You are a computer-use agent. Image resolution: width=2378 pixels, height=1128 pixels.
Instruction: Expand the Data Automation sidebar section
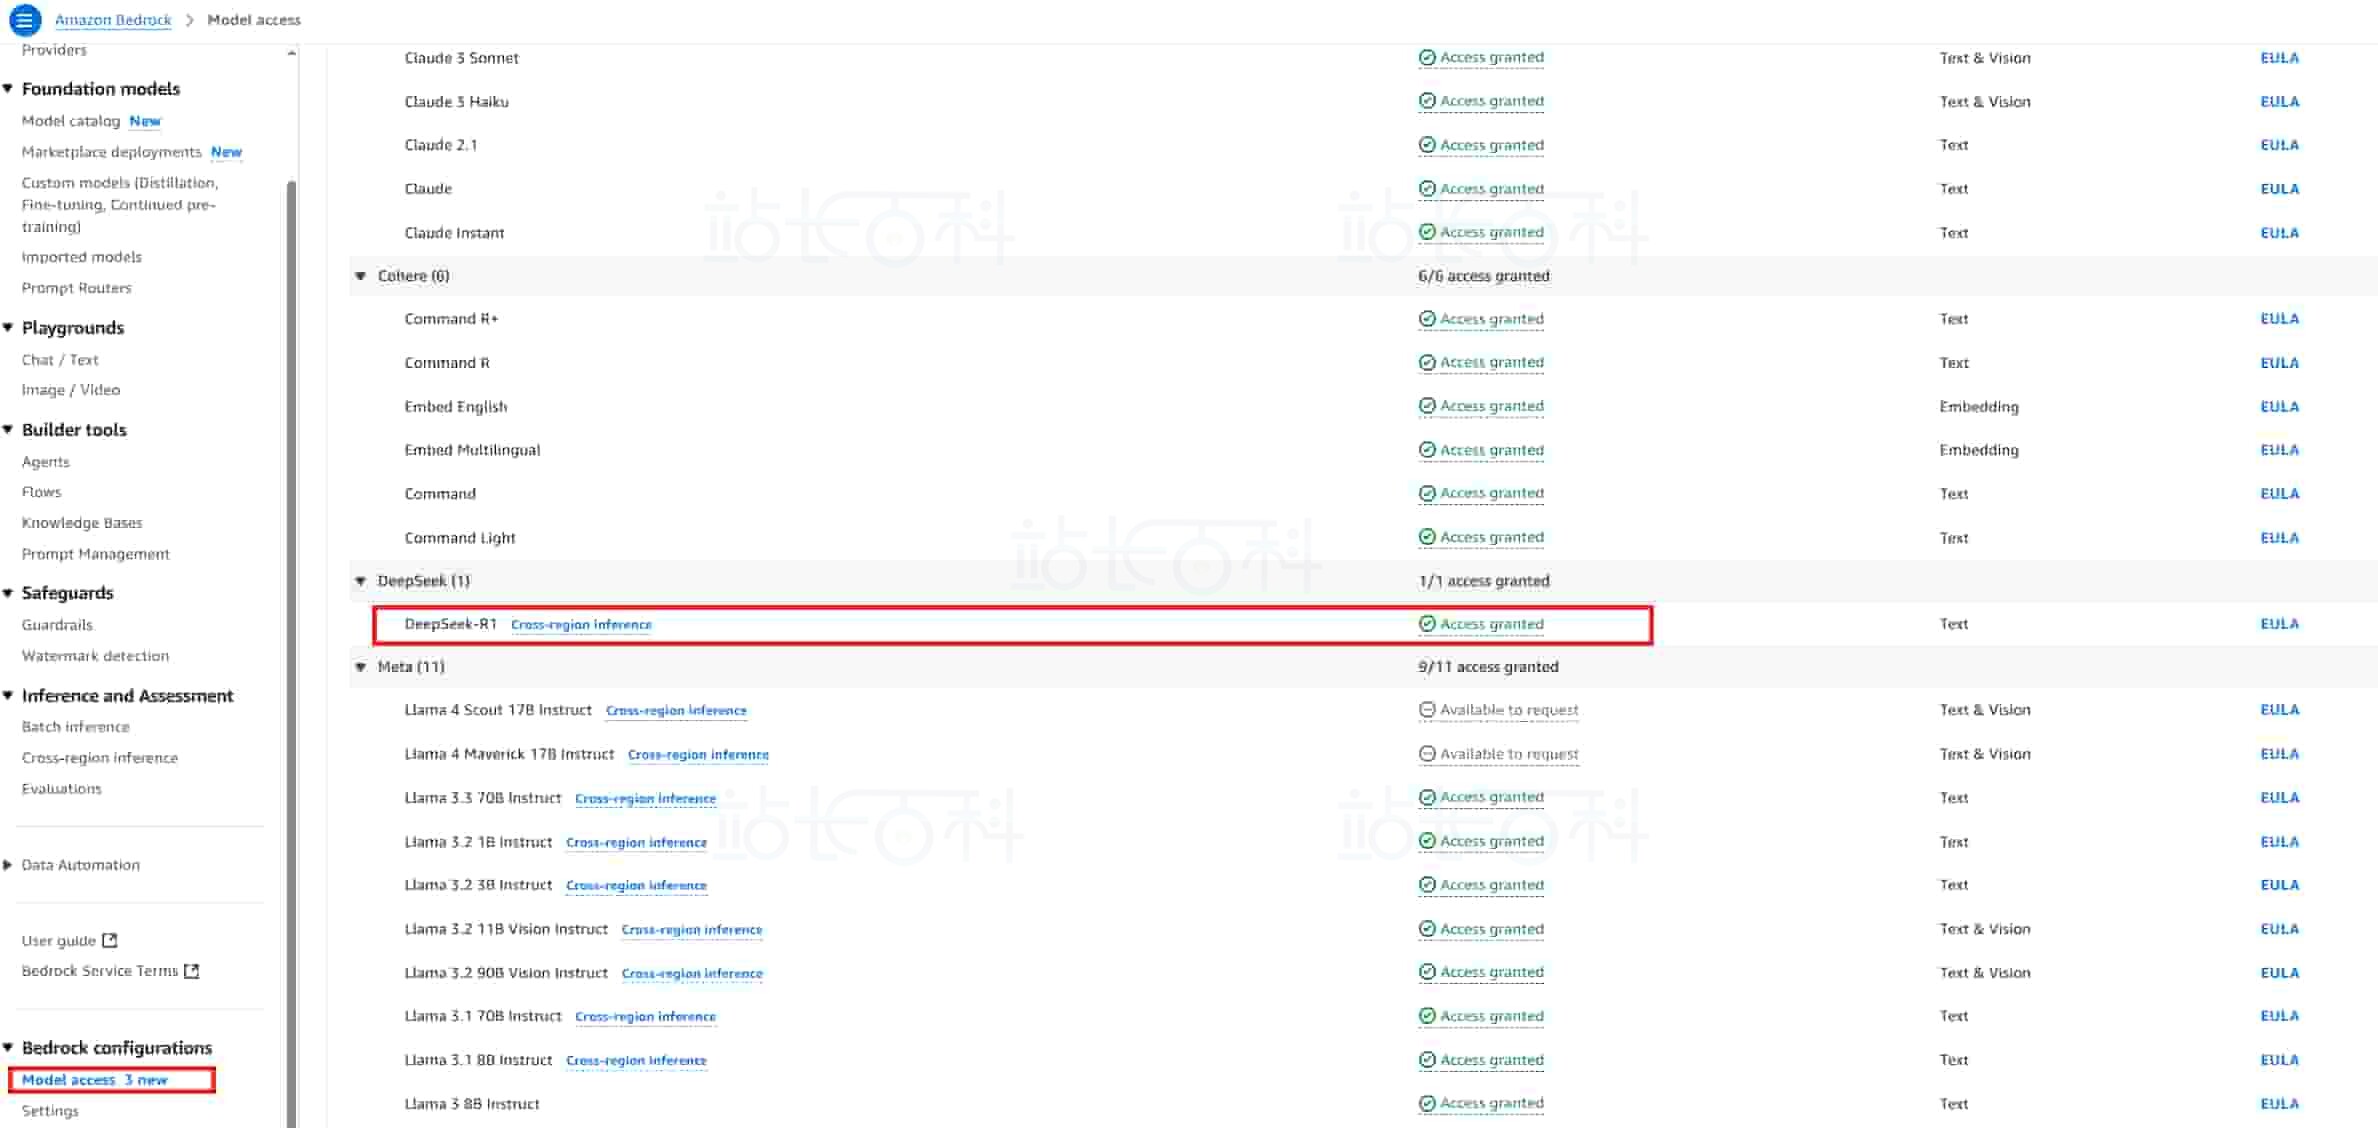click(x=8, y=865)
